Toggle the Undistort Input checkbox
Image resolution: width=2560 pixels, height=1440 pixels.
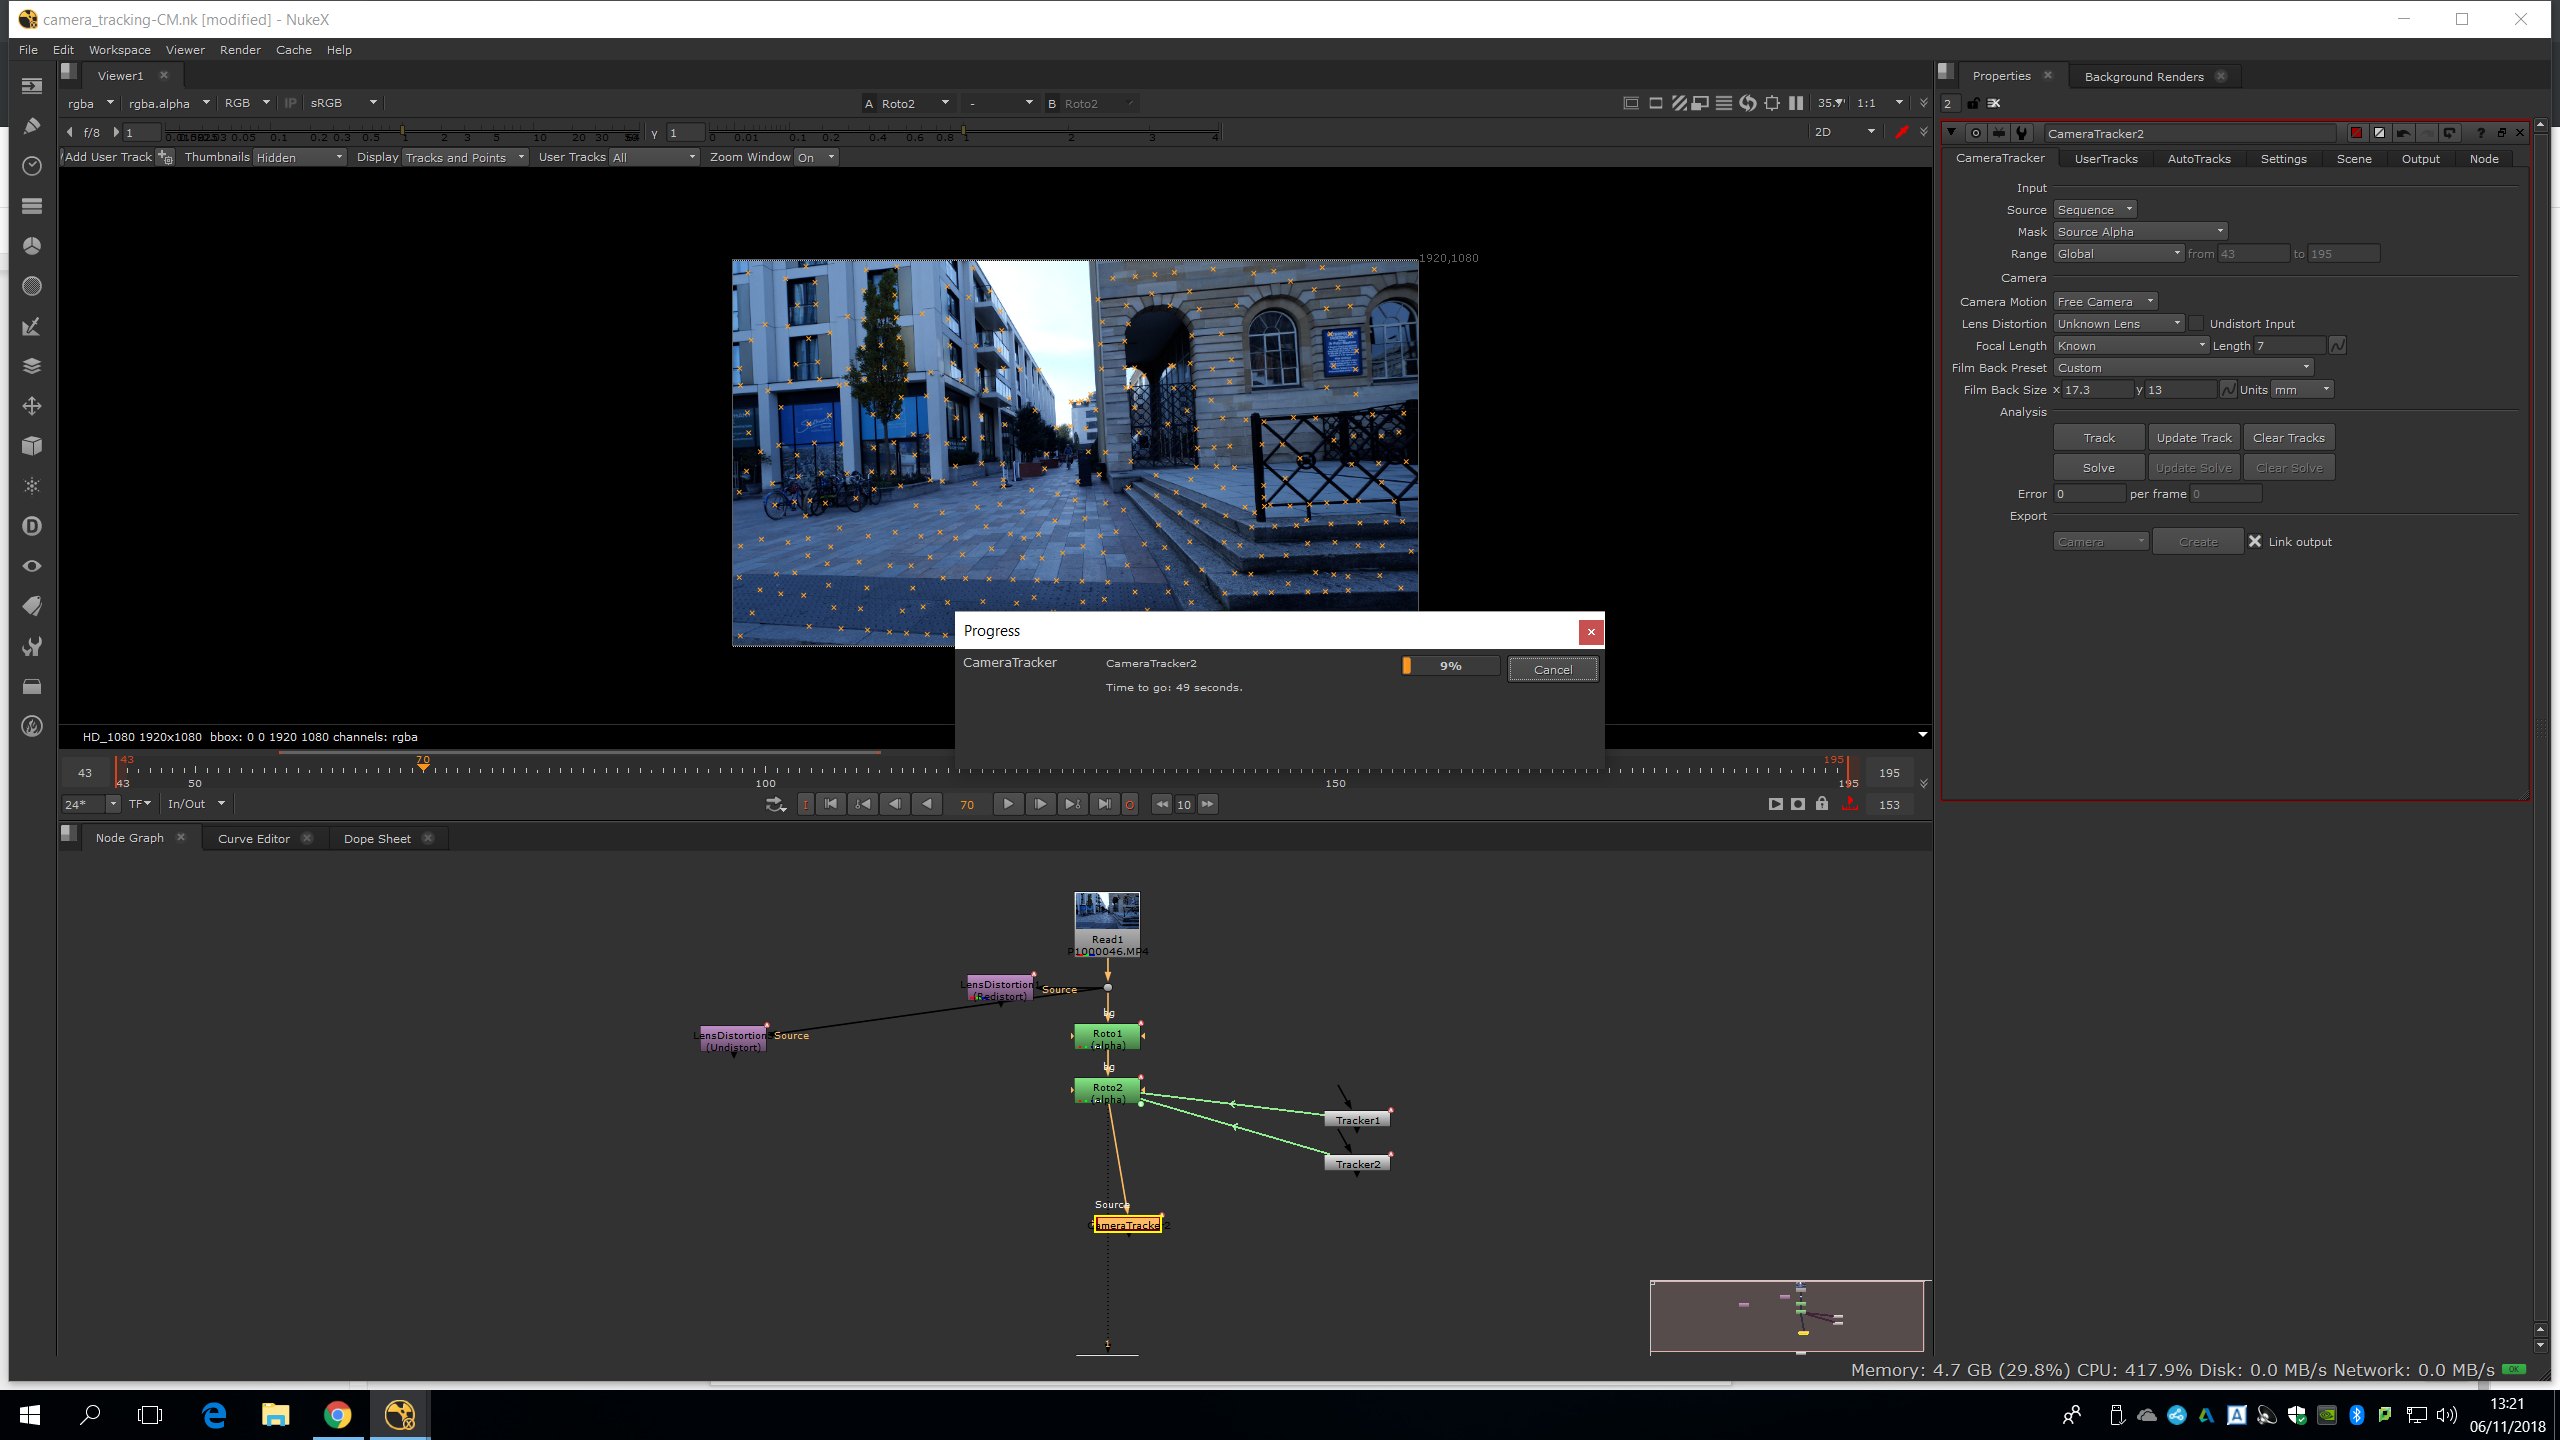pos(2196,324)
